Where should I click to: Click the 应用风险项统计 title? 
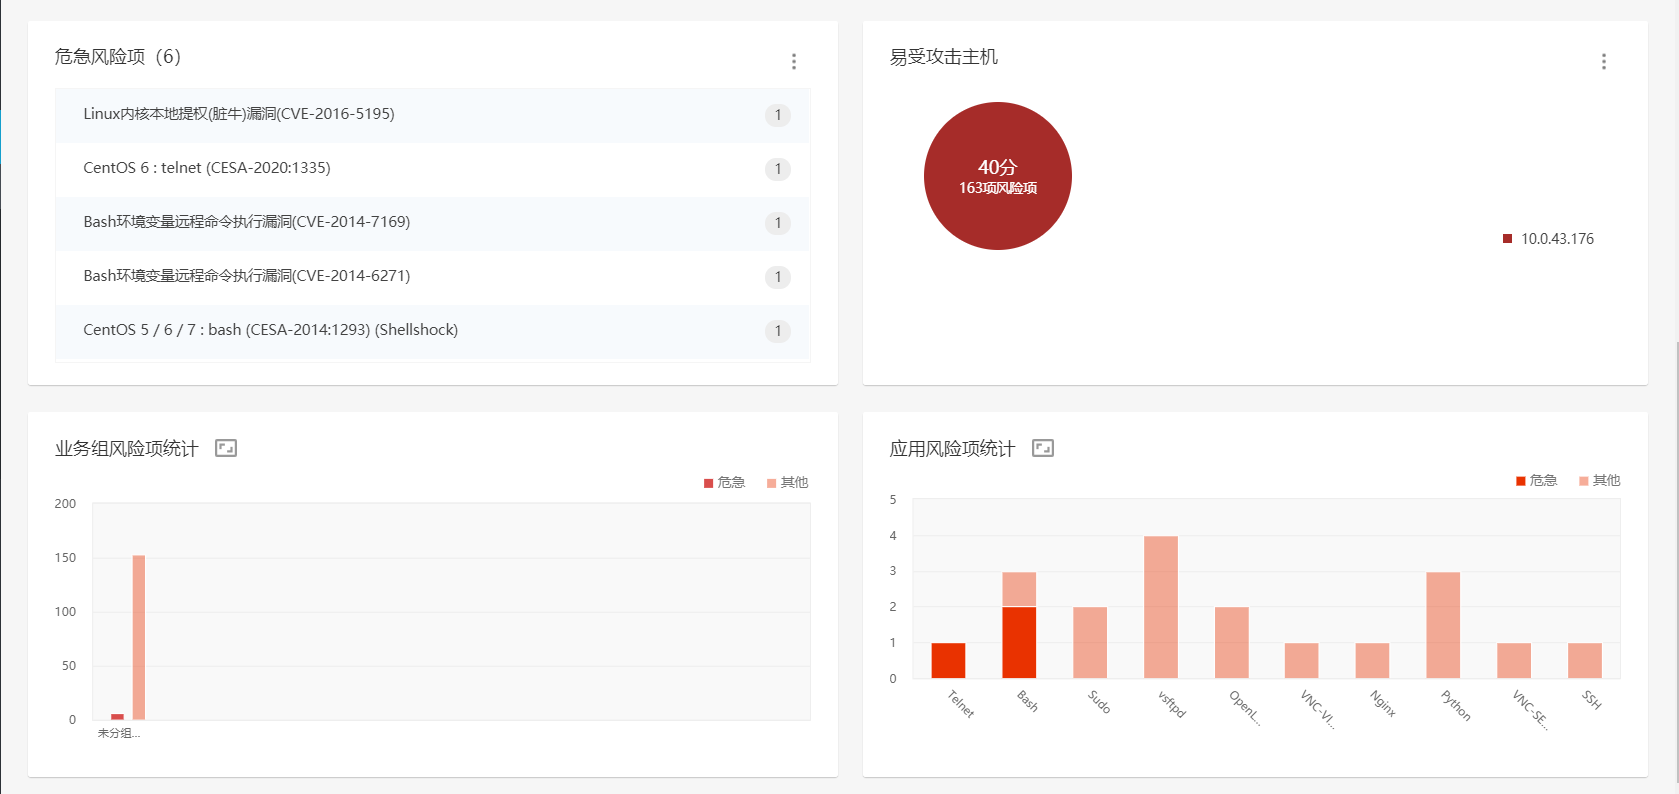click(952, 449)
